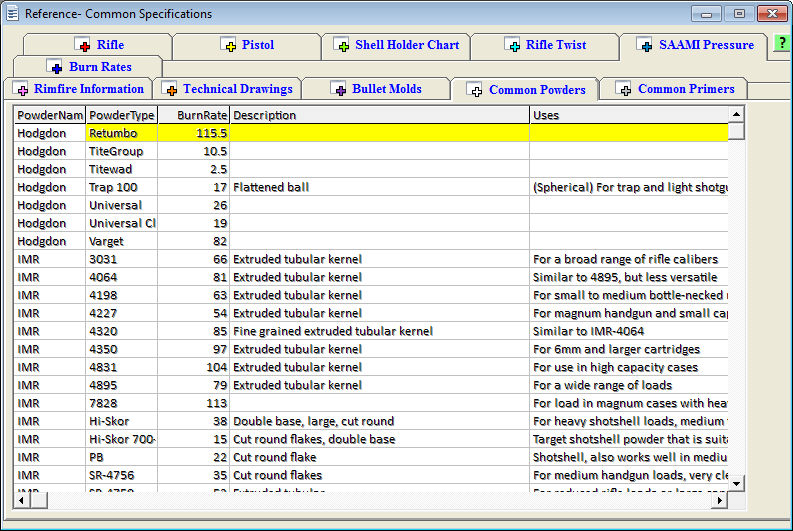Click the 7828 powder type cell
The height and width of the screenshot is (531, 793).
point(122,403)
